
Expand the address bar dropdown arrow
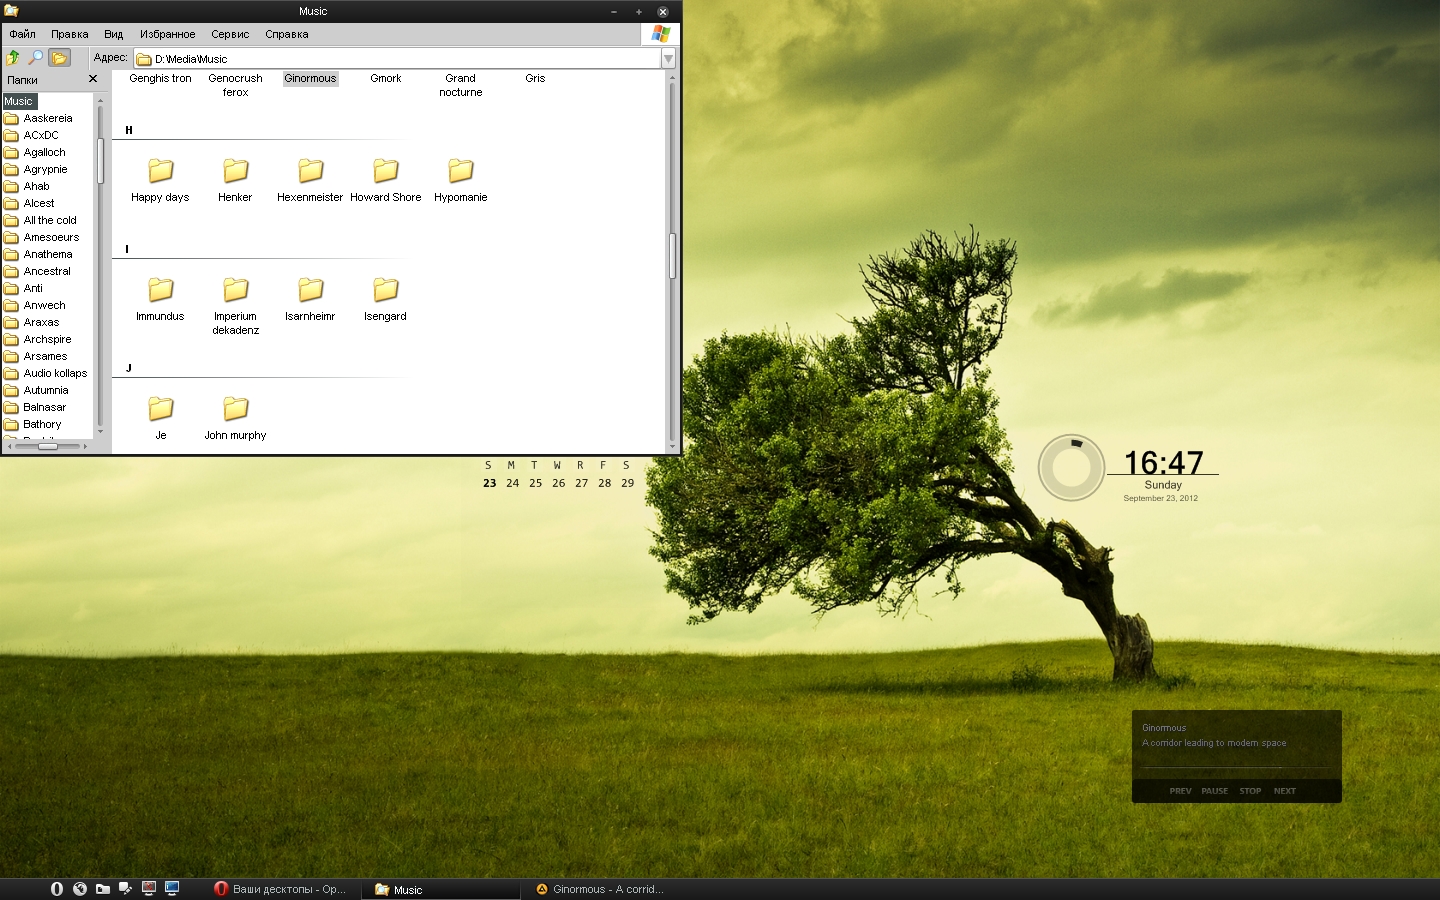668,59
